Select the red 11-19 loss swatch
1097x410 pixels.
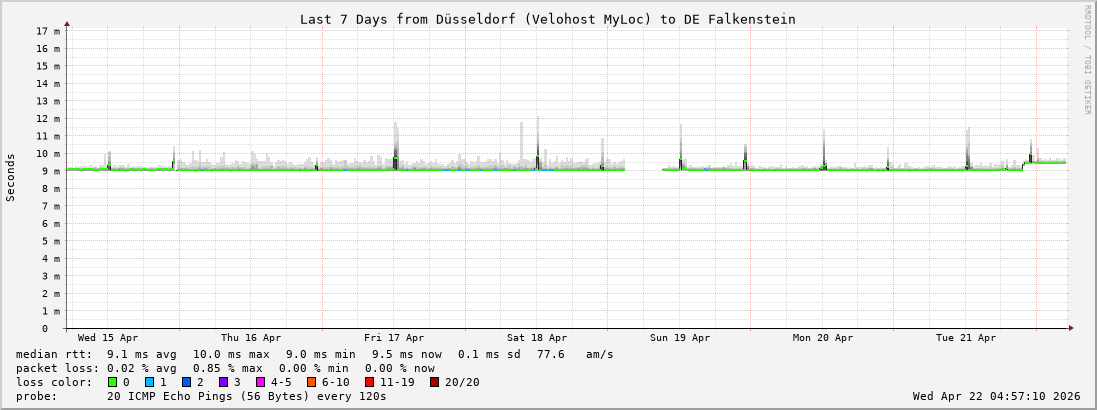pyautogui.click(x=369, y=382)
